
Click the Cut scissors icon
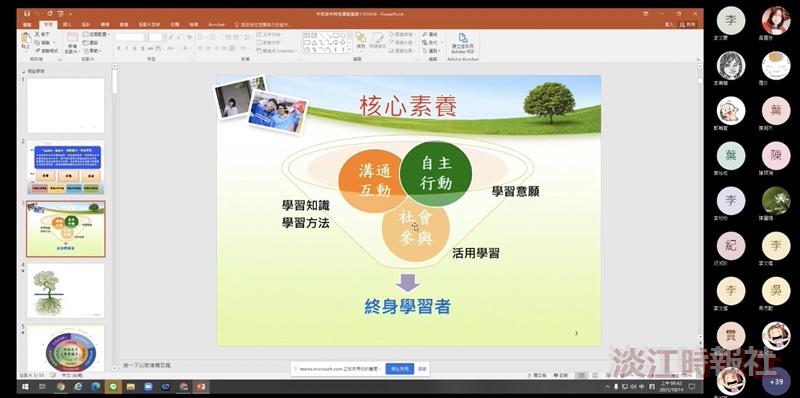[38, 34]
